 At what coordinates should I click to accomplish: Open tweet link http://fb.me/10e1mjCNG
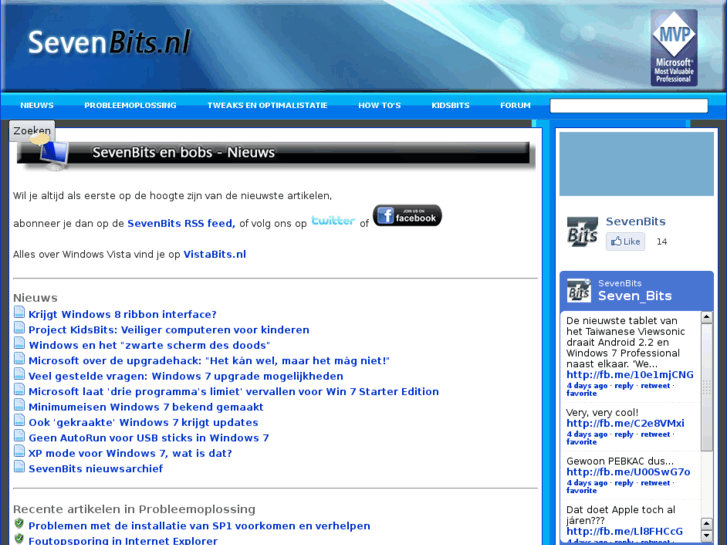pyautogui.click(x=630, y=375)
